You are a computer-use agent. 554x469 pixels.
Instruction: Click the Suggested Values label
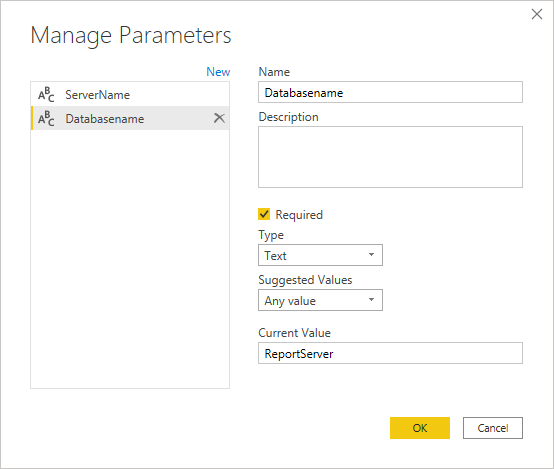[305, 280]
